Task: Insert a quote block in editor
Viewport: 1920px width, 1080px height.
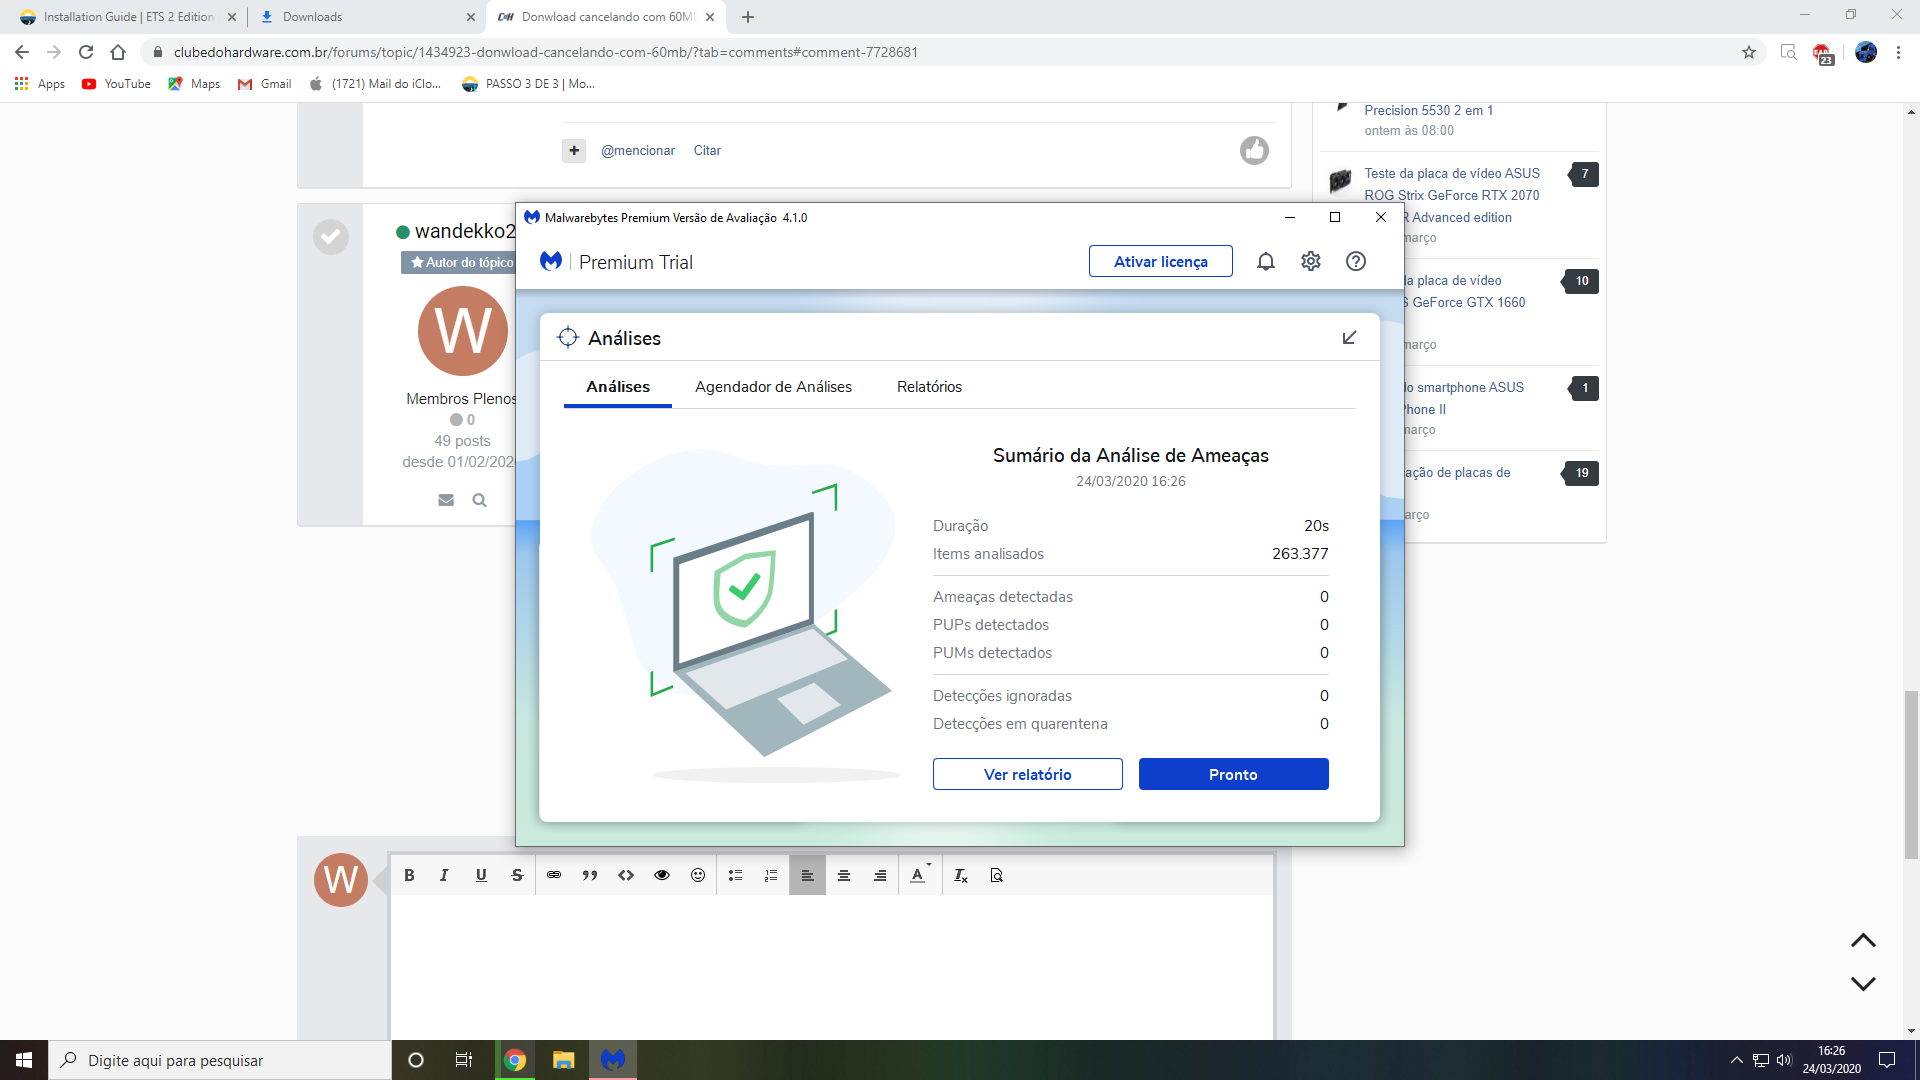Action: coord(590,875)
